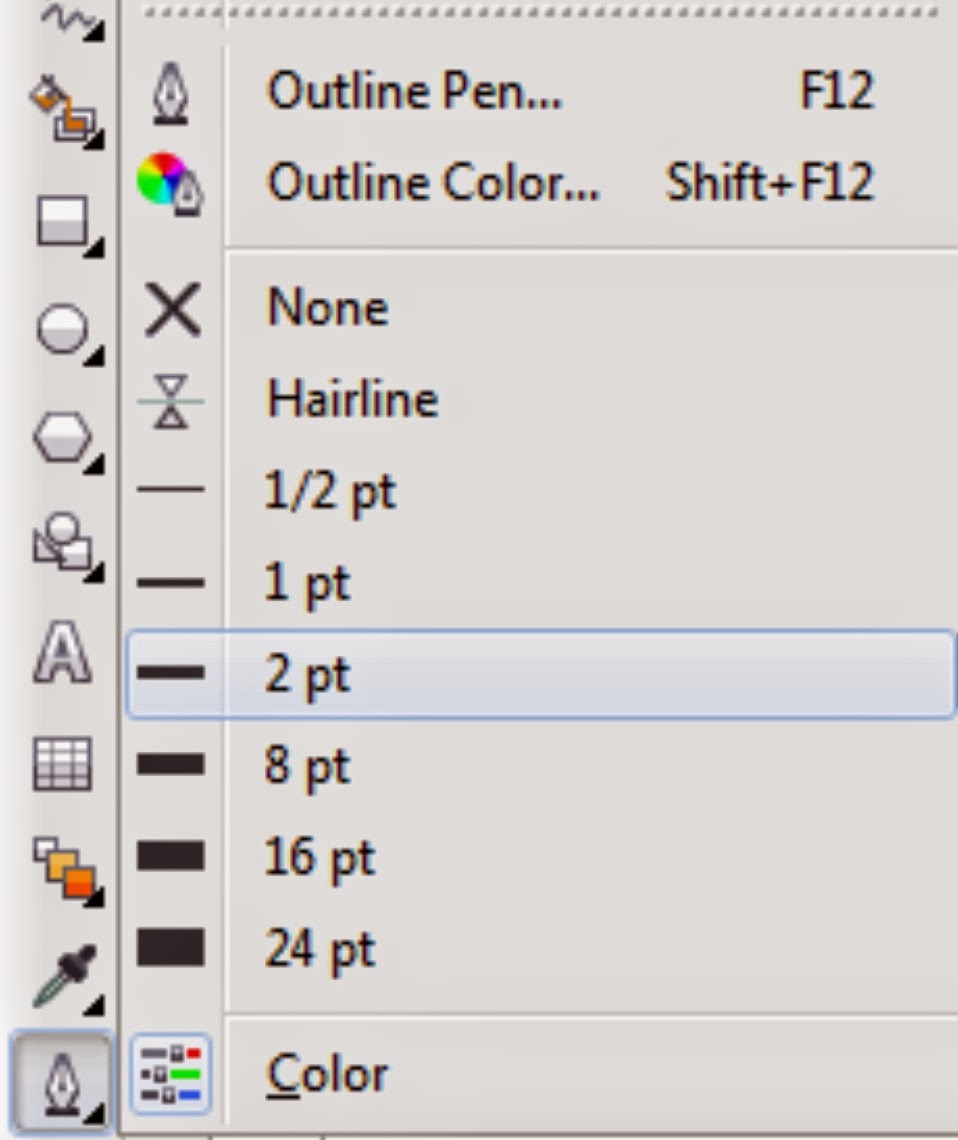Click the Hairline outline icon

point(172,397)
